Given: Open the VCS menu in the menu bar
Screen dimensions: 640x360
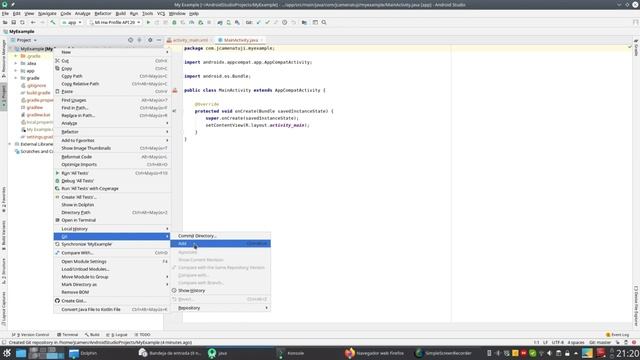Looking at the screenshot, I should (x=161, y=13).
